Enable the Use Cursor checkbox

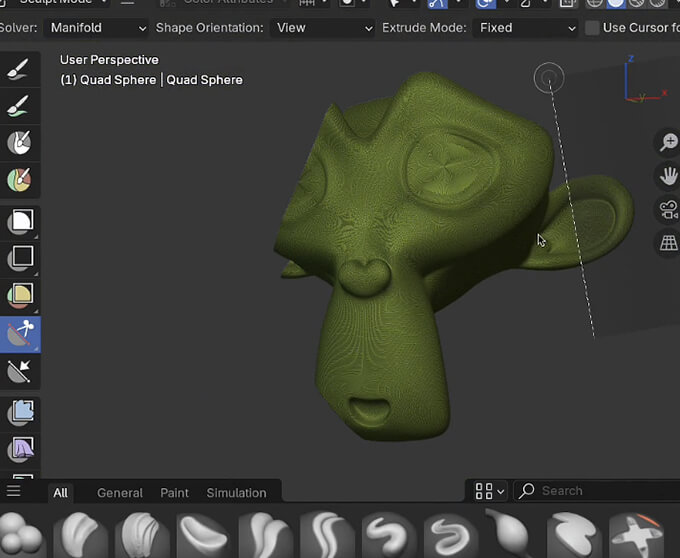(592, 28)
